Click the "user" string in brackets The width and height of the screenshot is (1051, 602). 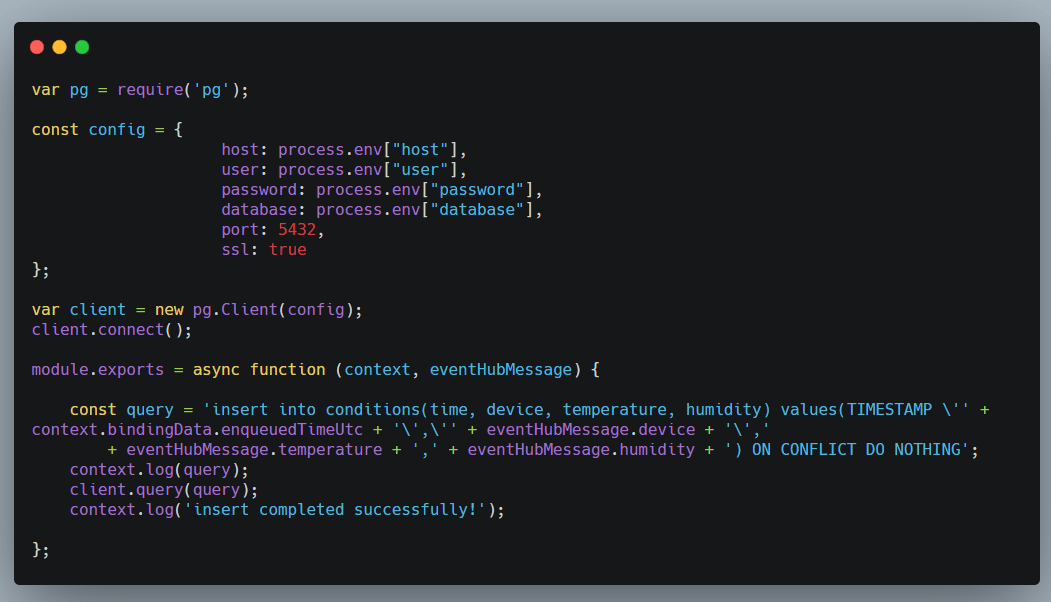coord(420,170)
